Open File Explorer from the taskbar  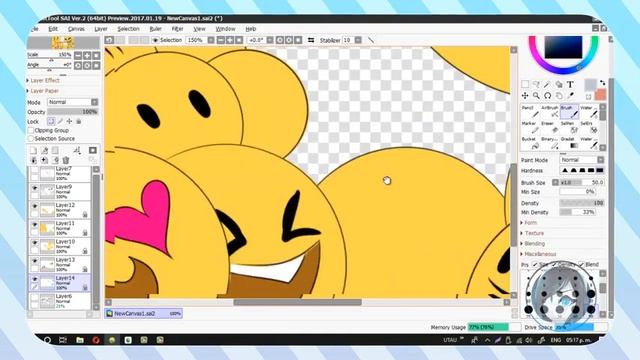[x=80, y=340]
